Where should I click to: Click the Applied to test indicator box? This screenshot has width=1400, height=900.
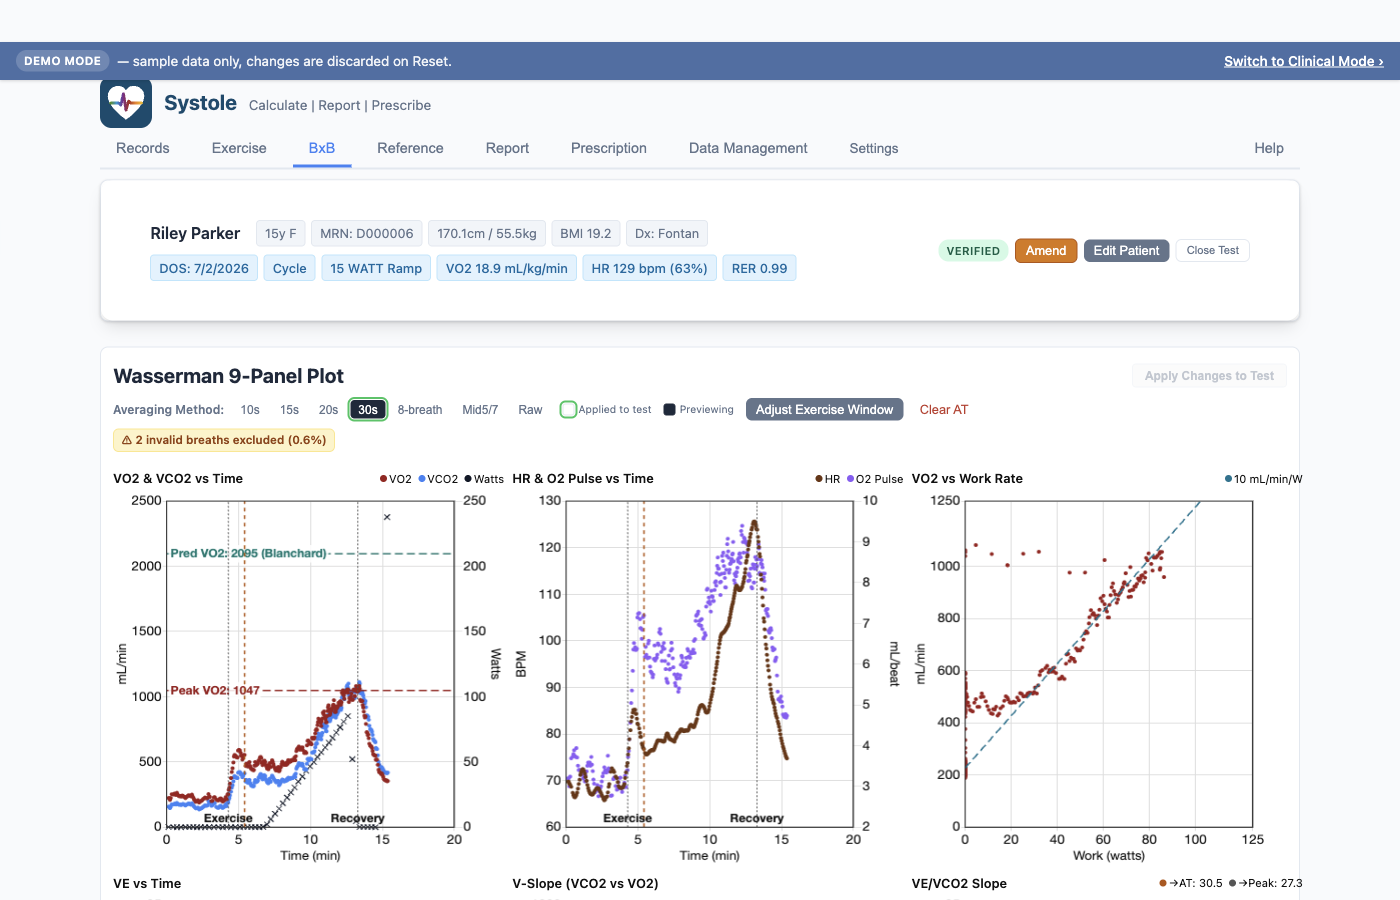point(568,409)
